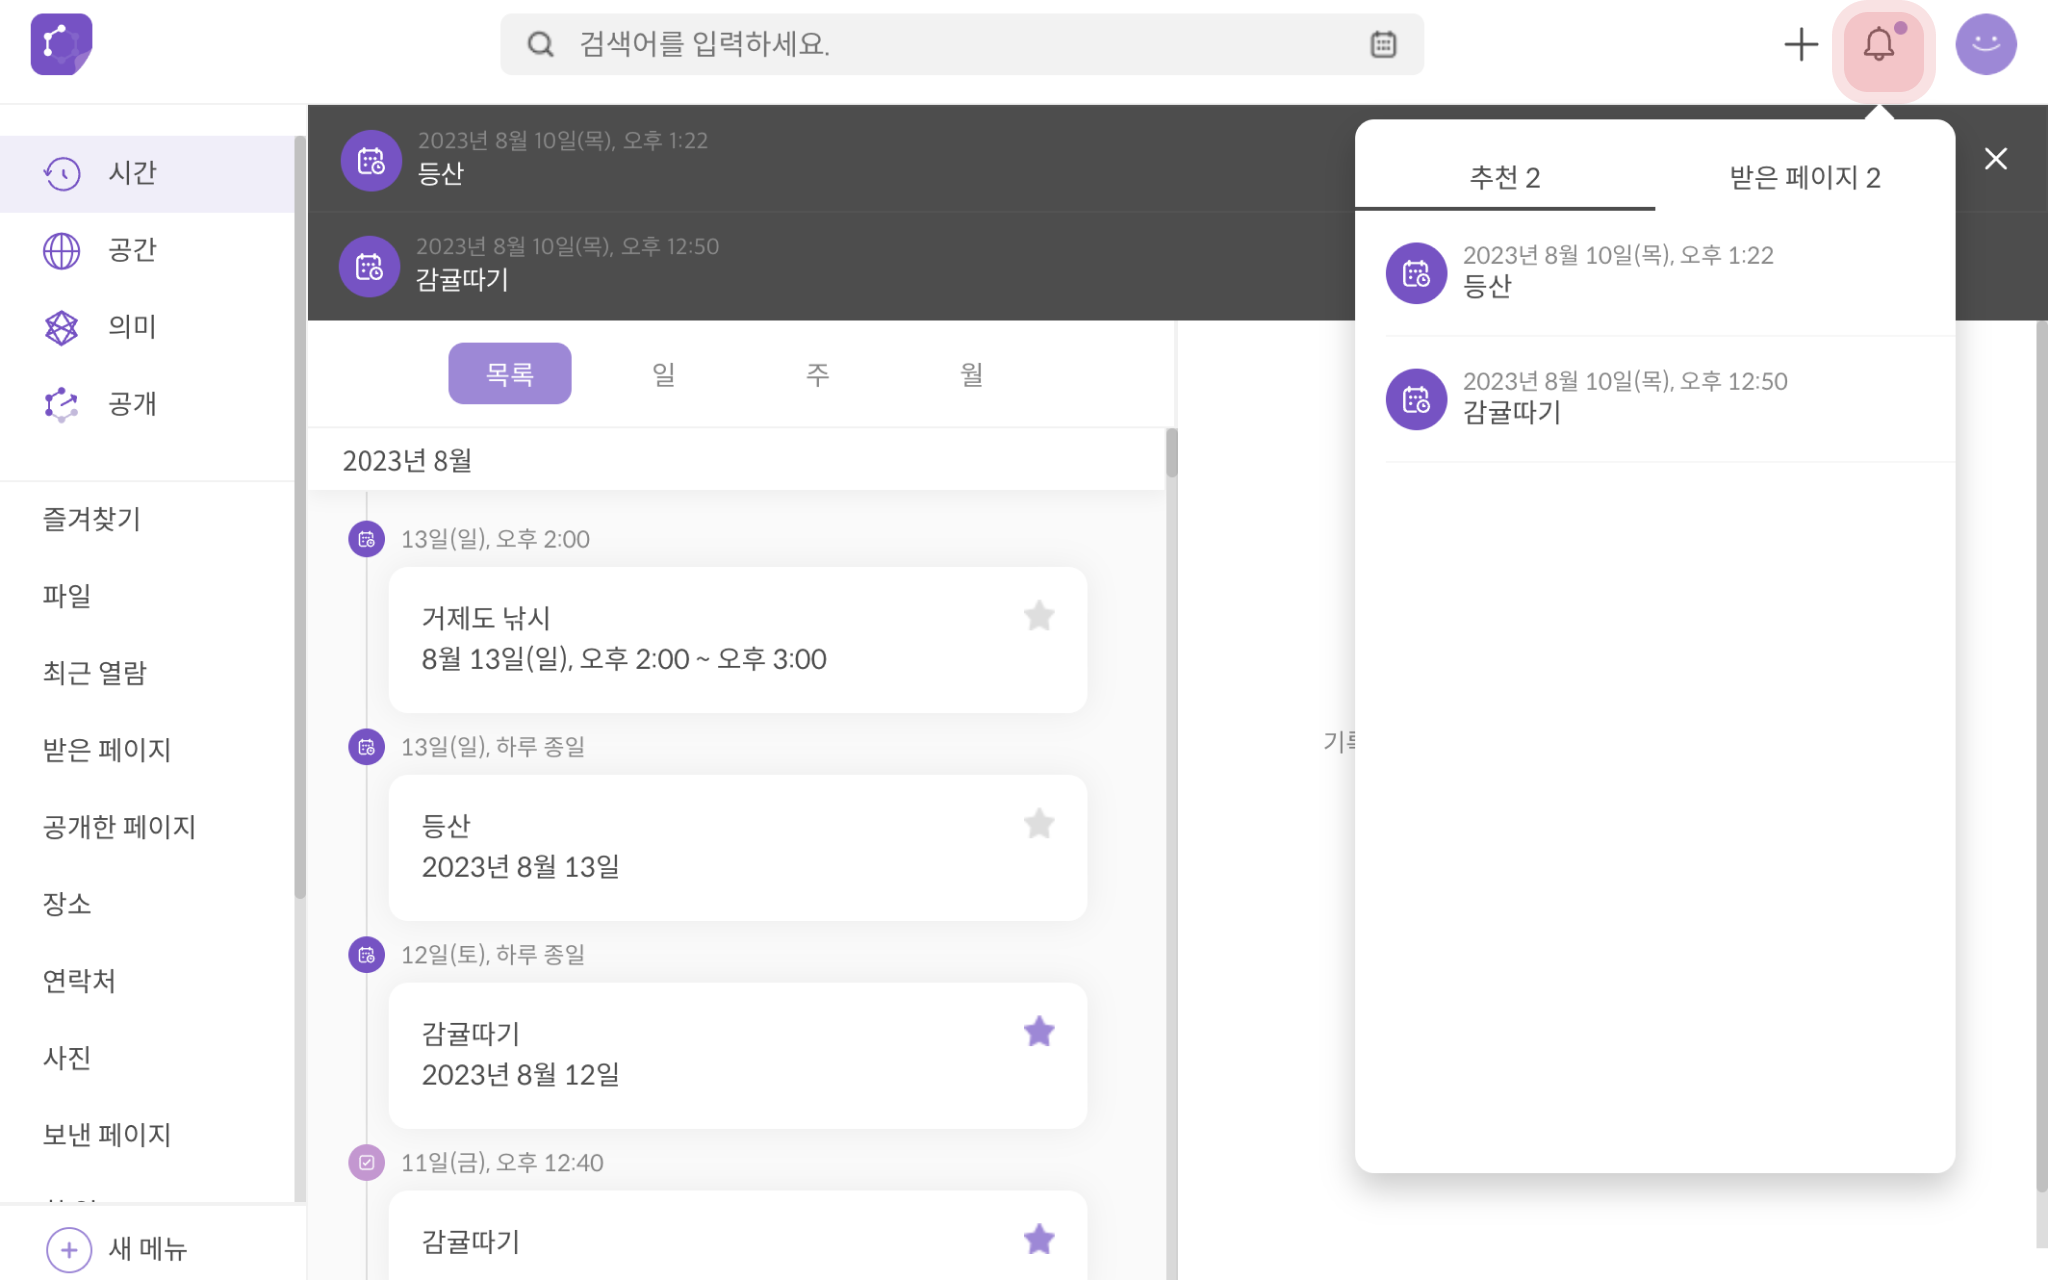The image size is (2048, 1280).
Task: Open the 거제도 낚시 event card
Action: pyautogui.click(x=738, y=640)
